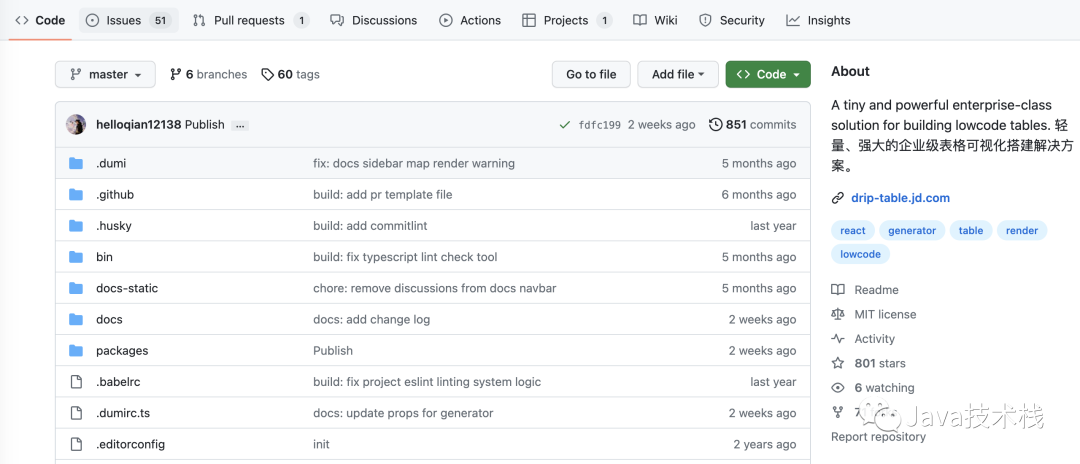This screenshot has width=1080, height=464.
Task: Click the star icon next to 801 stars
Action: click(x=838, y=364)
